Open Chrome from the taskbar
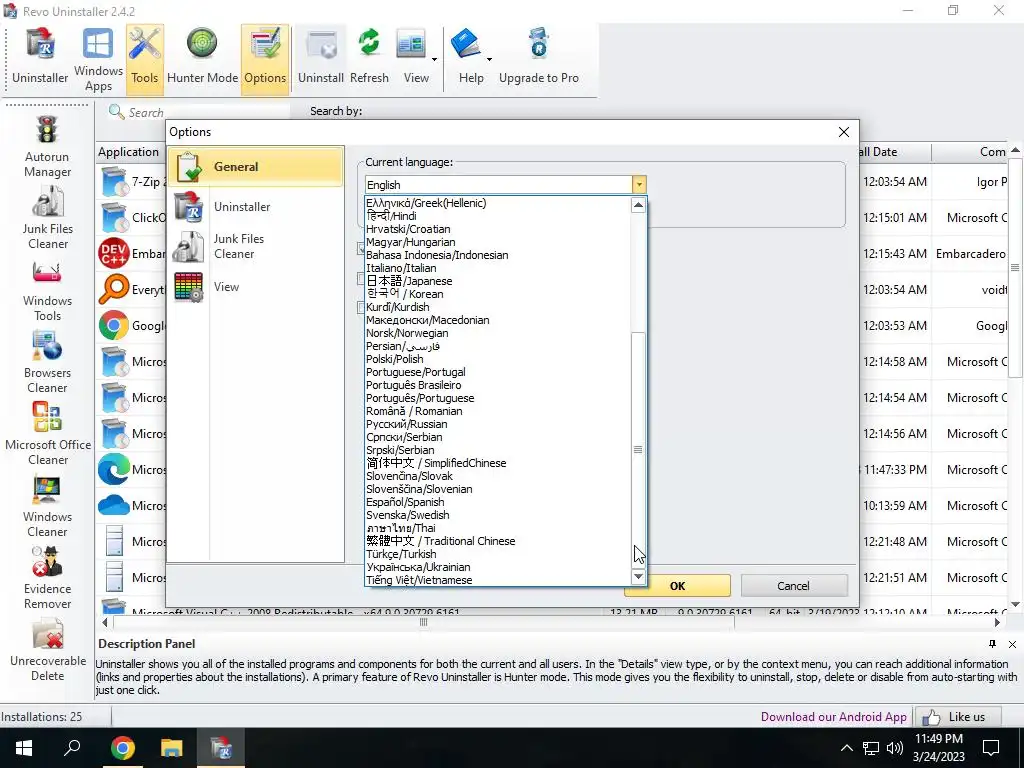 (123, 748)
